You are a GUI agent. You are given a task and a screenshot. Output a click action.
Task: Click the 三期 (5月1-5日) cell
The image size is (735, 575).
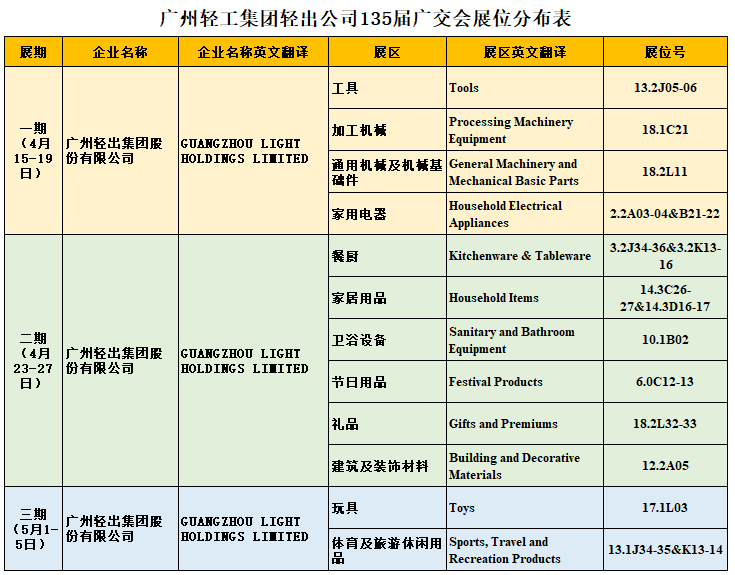33,529
